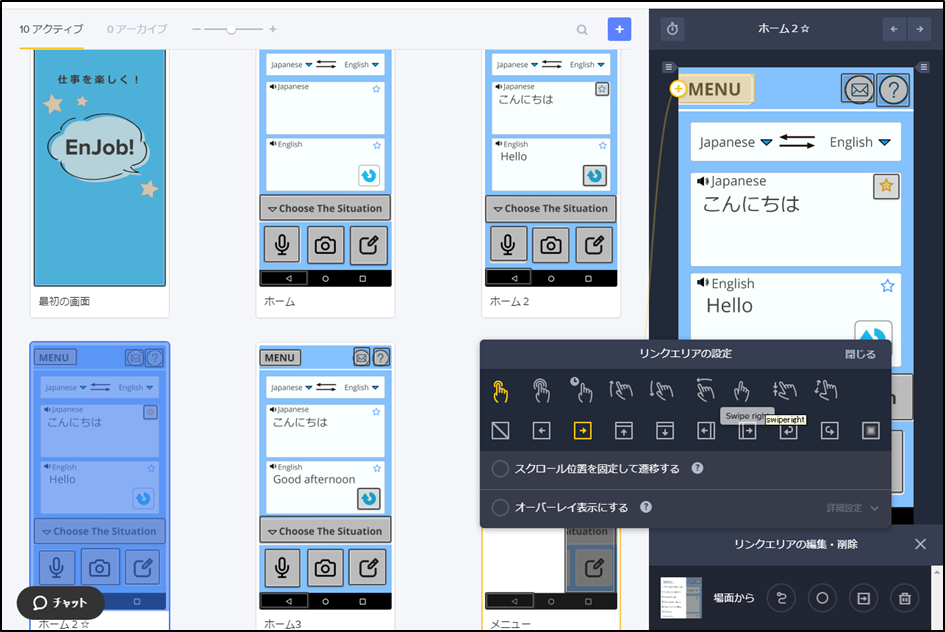Select the 最初の画面 EnJob! screen thumbnail
This screenshot has height=632, width=945.
(x=100, y=167)
